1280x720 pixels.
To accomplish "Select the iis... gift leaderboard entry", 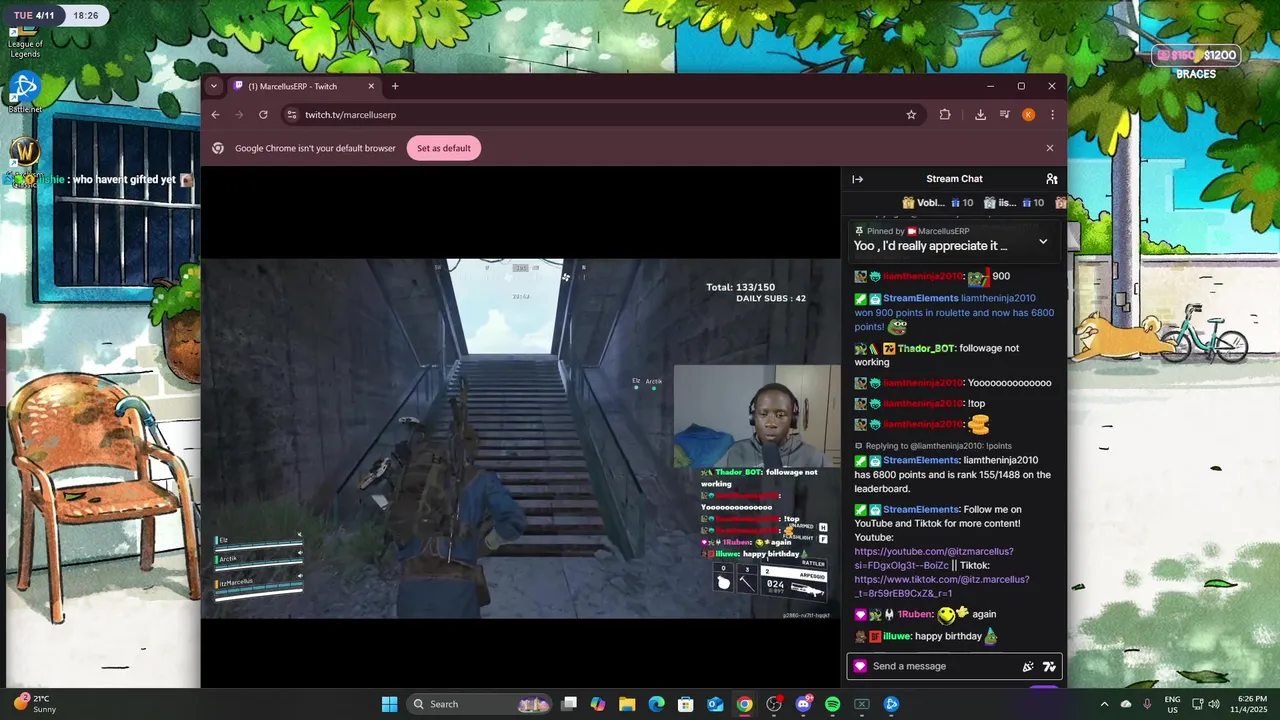I will pos(1013,203).
